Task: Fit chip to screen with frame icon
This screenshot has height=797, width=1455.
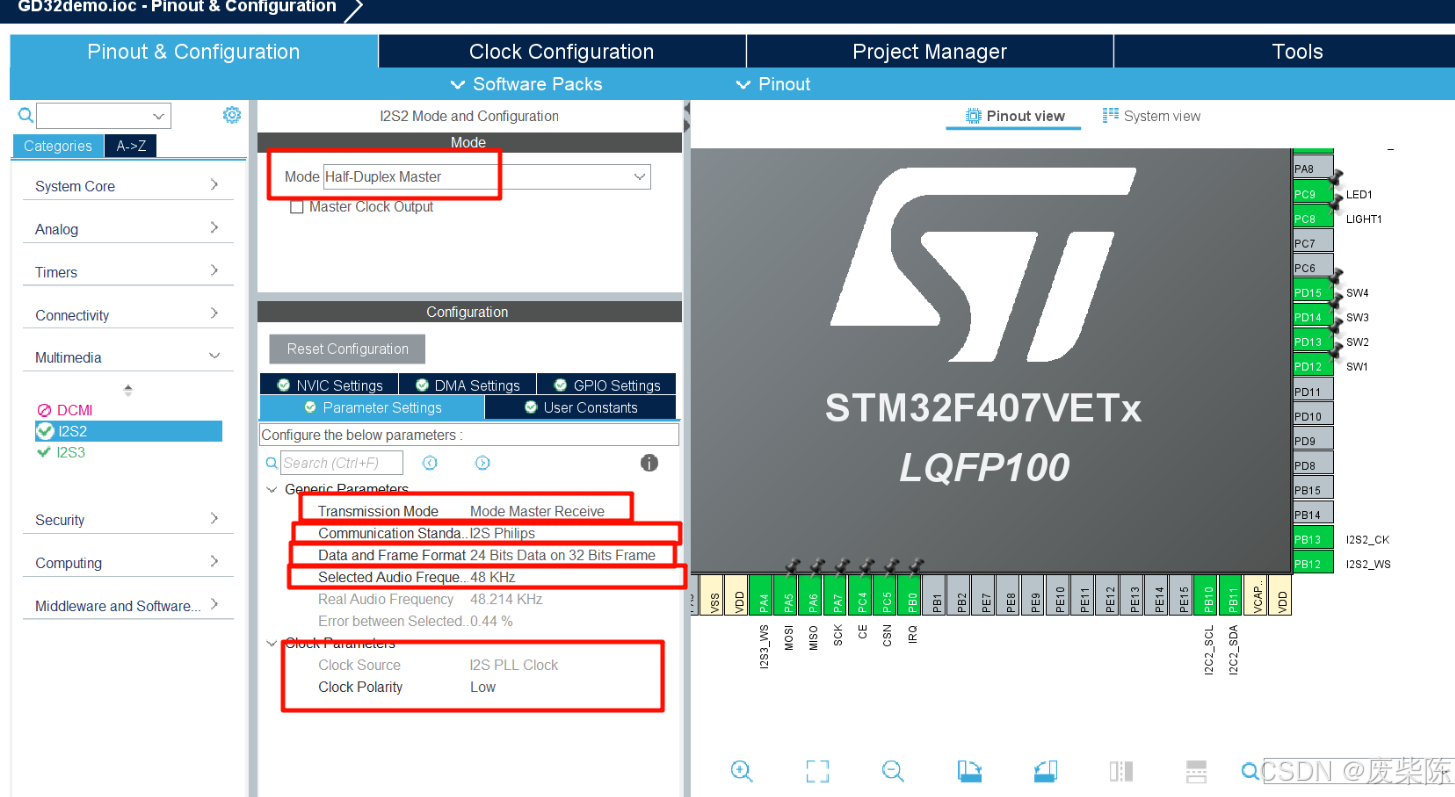Action: 818,770
